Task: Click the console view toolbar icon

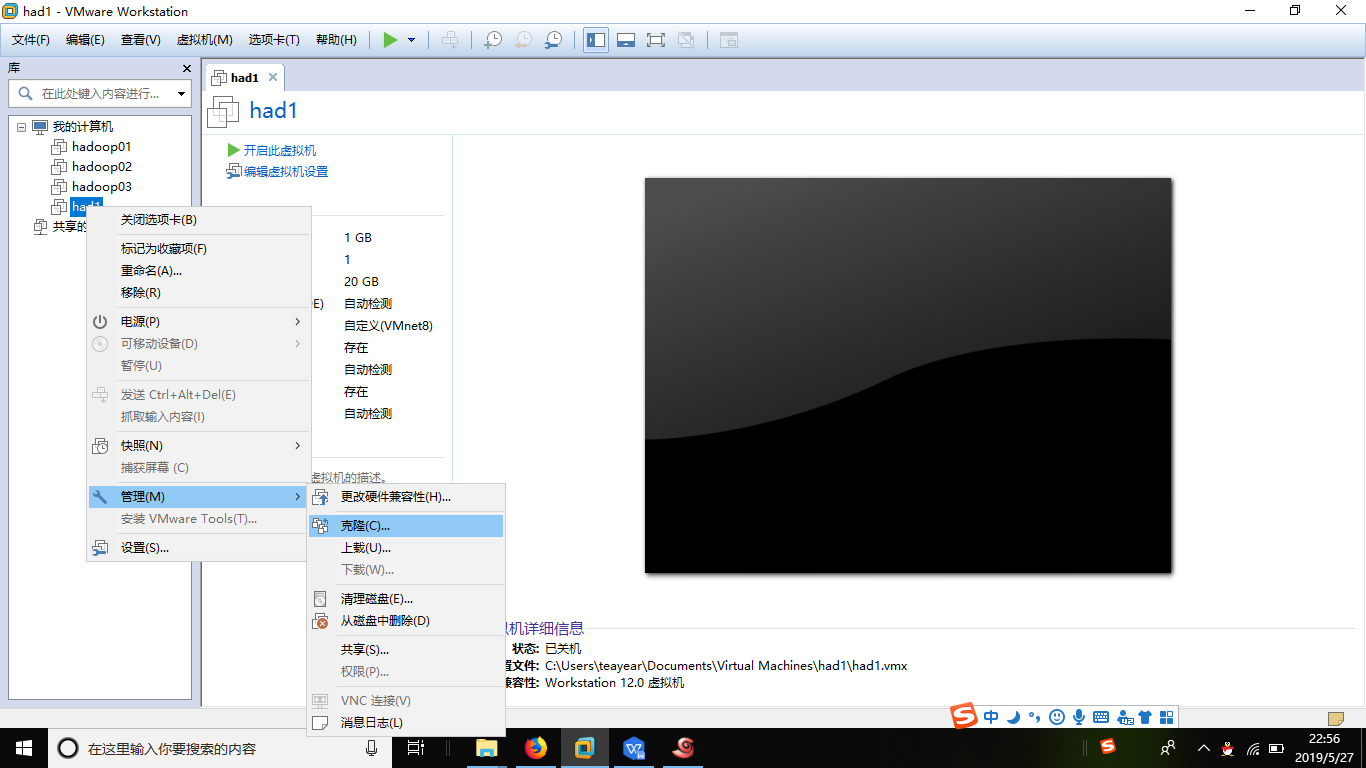Action: point(729,40)
